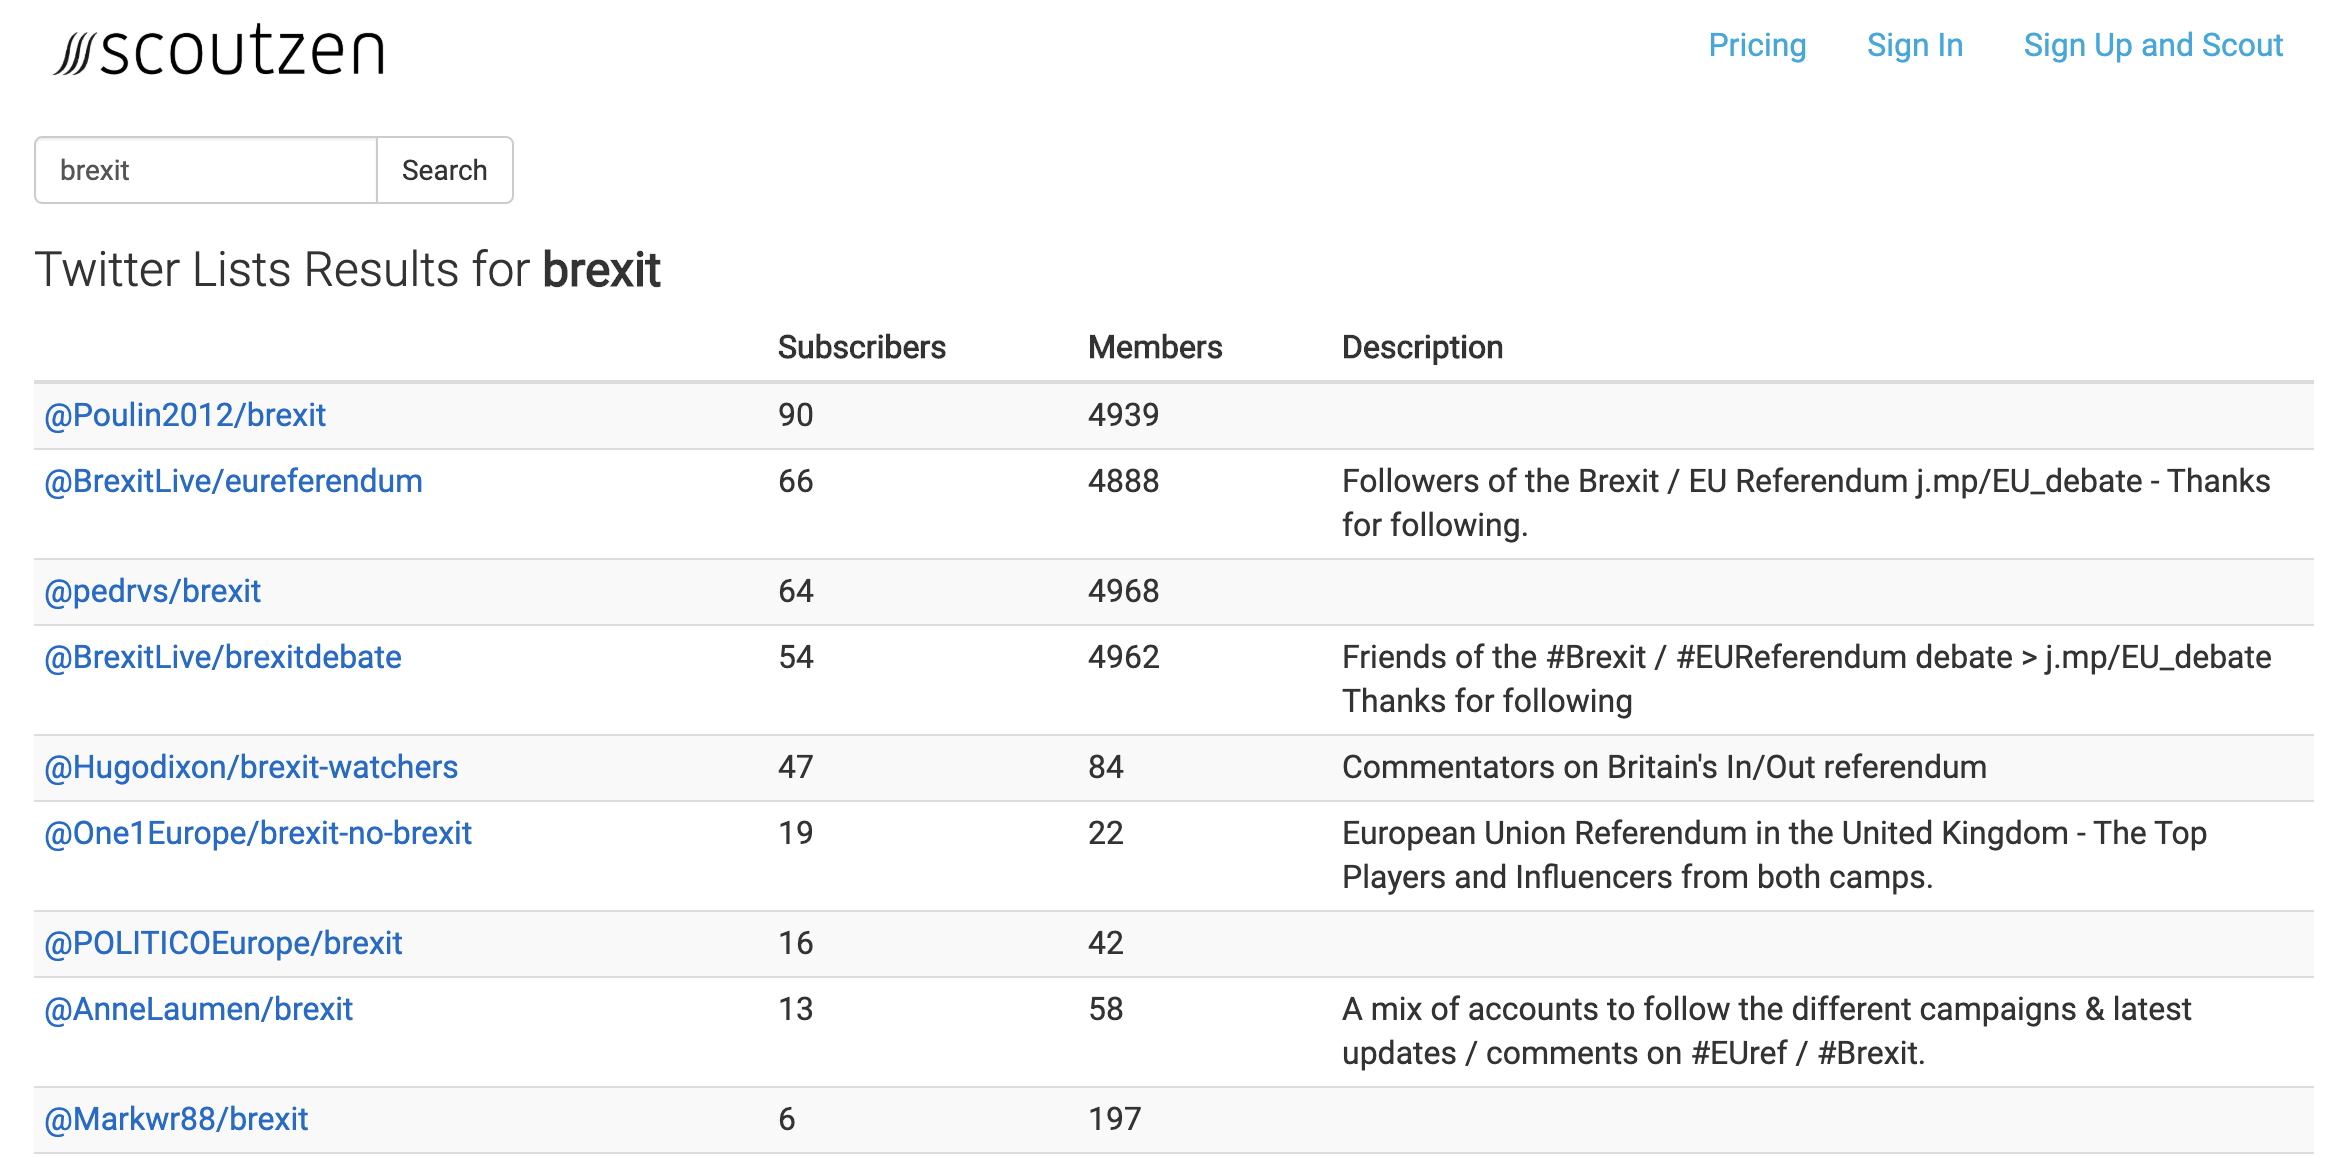
Task: Open the Pricing page
Action: 1757,45
